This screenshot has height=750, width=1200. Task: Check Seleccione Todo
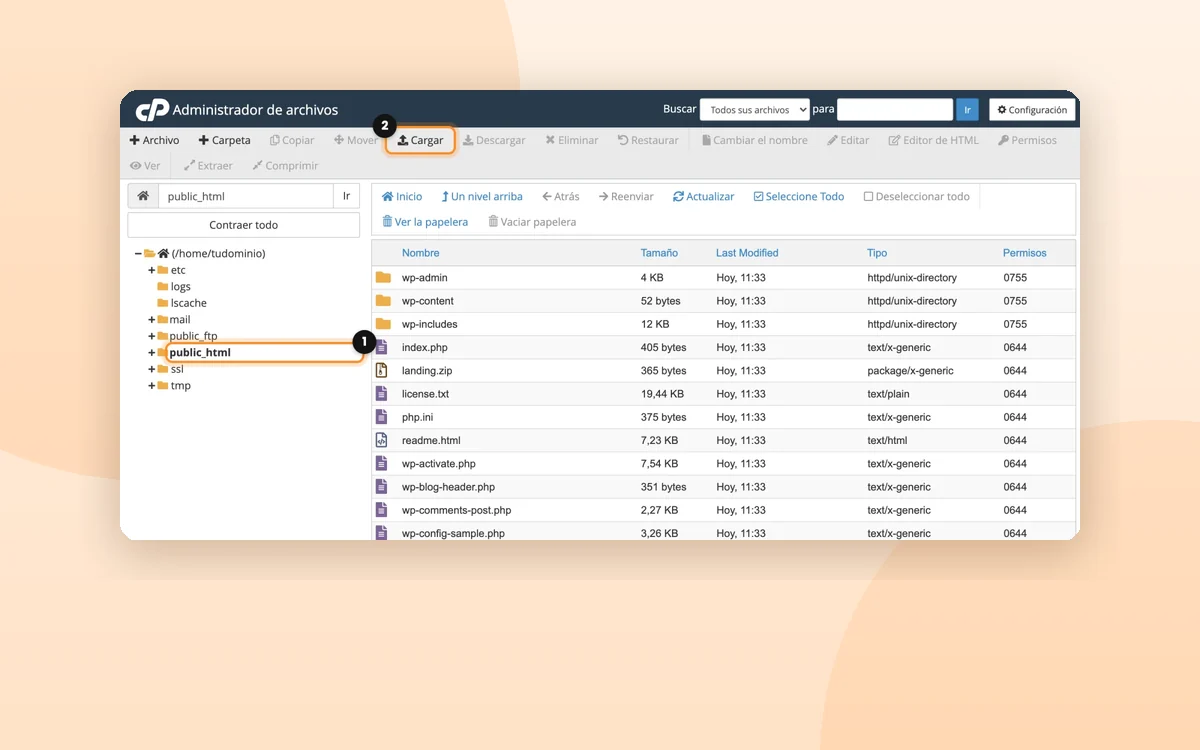coord(799,197)
